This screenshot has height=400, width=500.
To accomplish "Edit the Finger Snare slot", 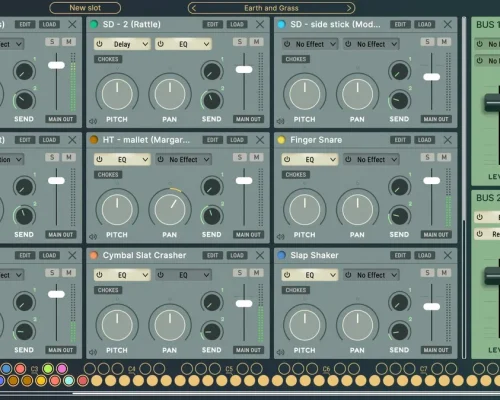I will pos(400,140).
